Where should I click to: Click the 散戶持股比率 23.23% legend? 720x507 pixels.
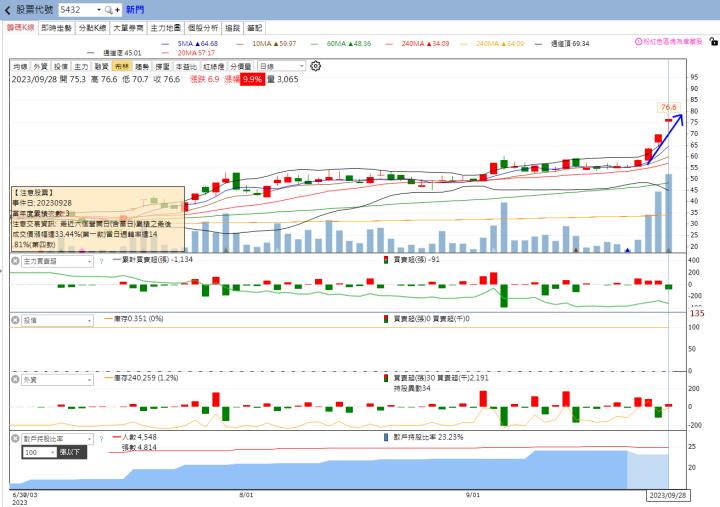point(423,437)
